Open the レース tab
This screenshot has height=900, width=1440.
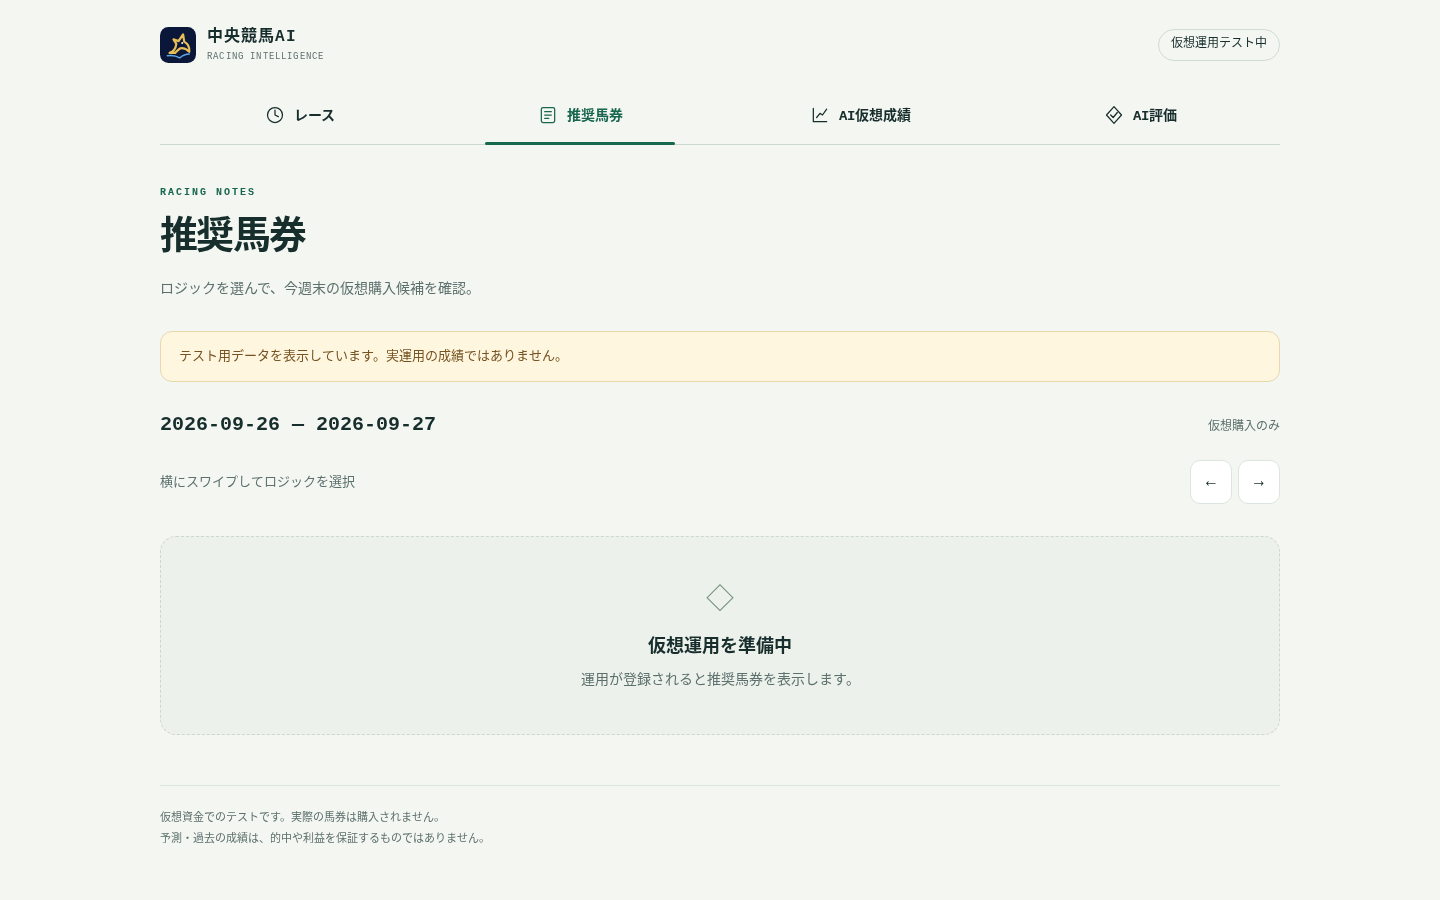click(x=300, y=115)
